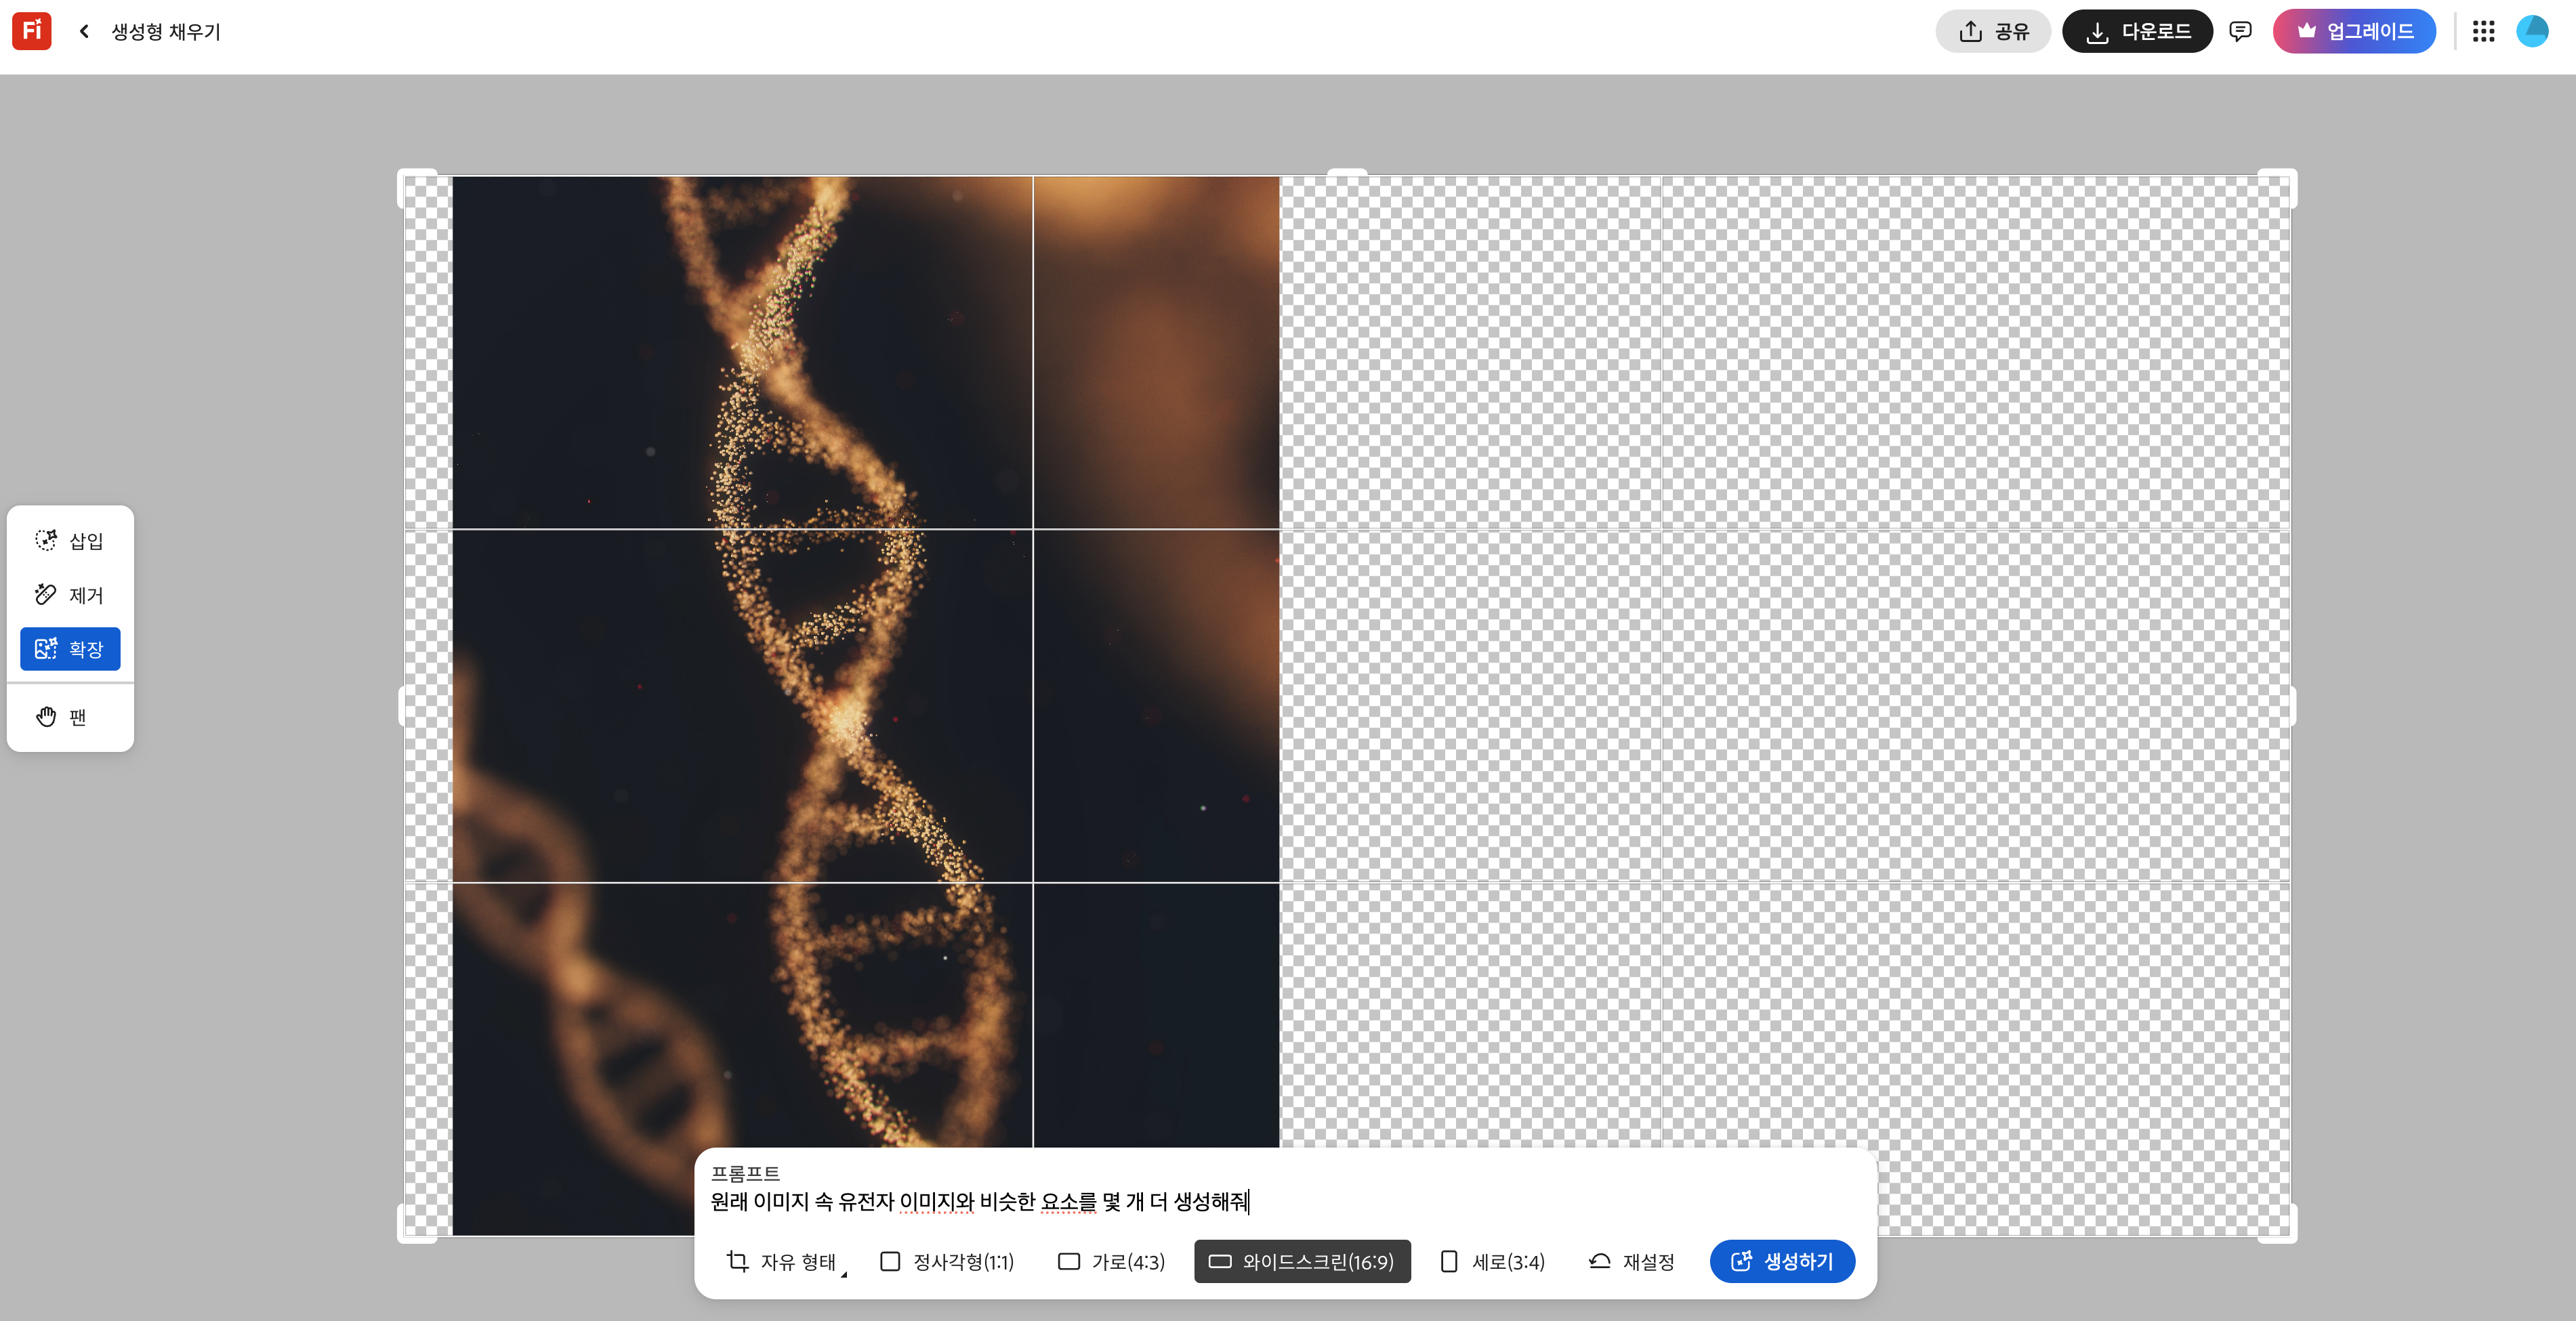Open the user profile avatar

point(2532,31)
